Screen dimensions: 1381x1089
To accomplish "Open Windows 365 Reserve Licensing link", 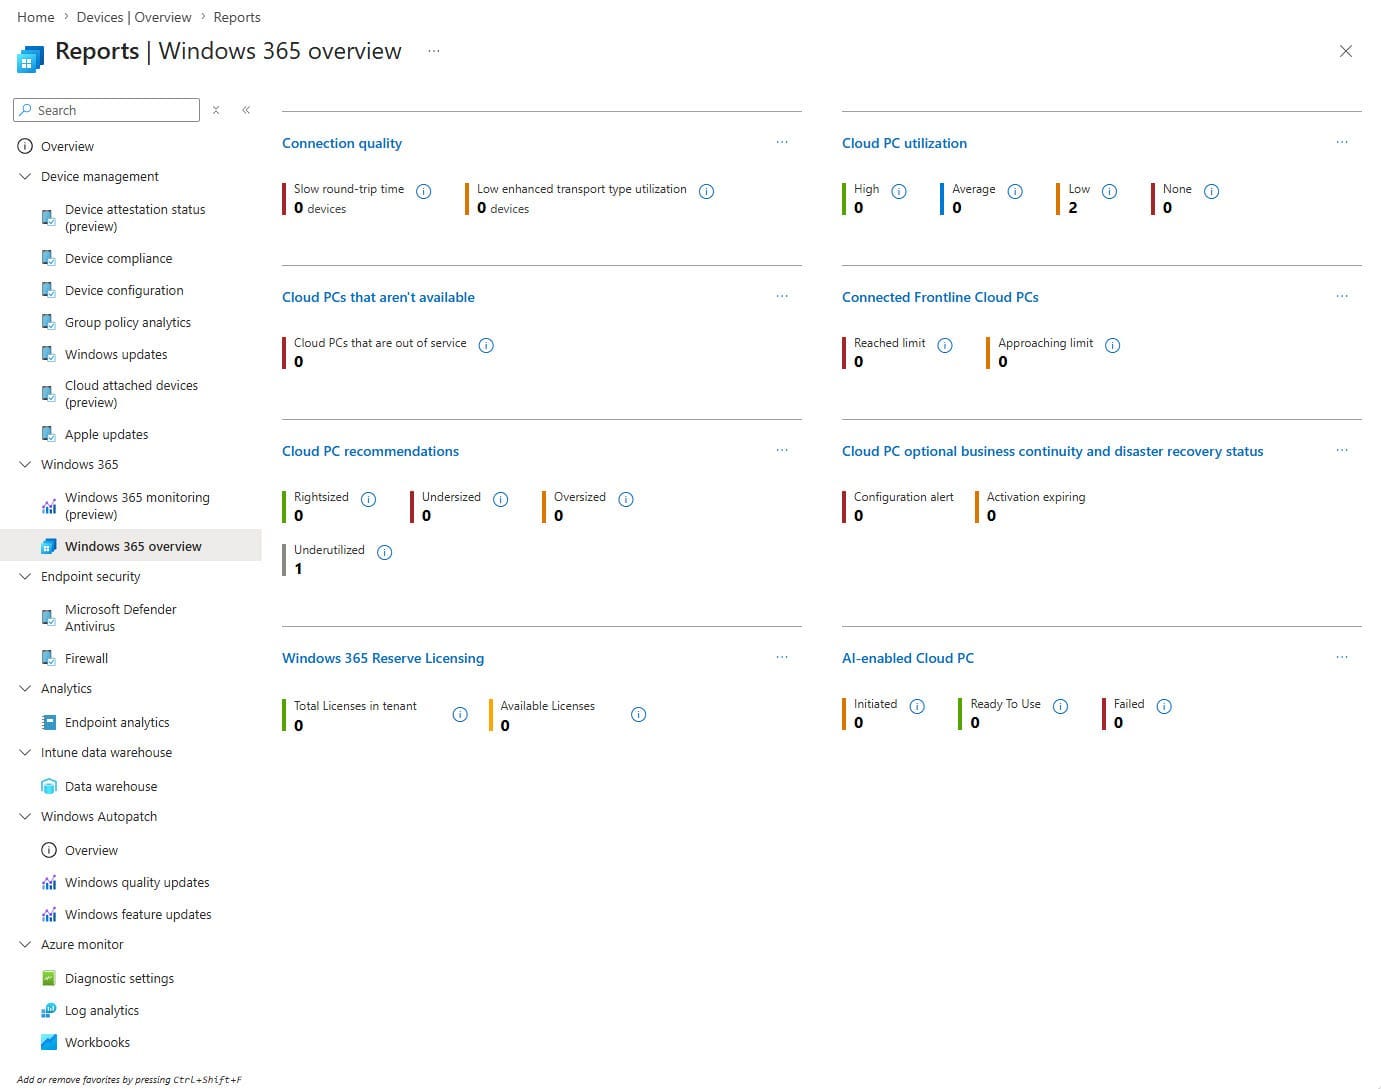I will click(383, 658).
